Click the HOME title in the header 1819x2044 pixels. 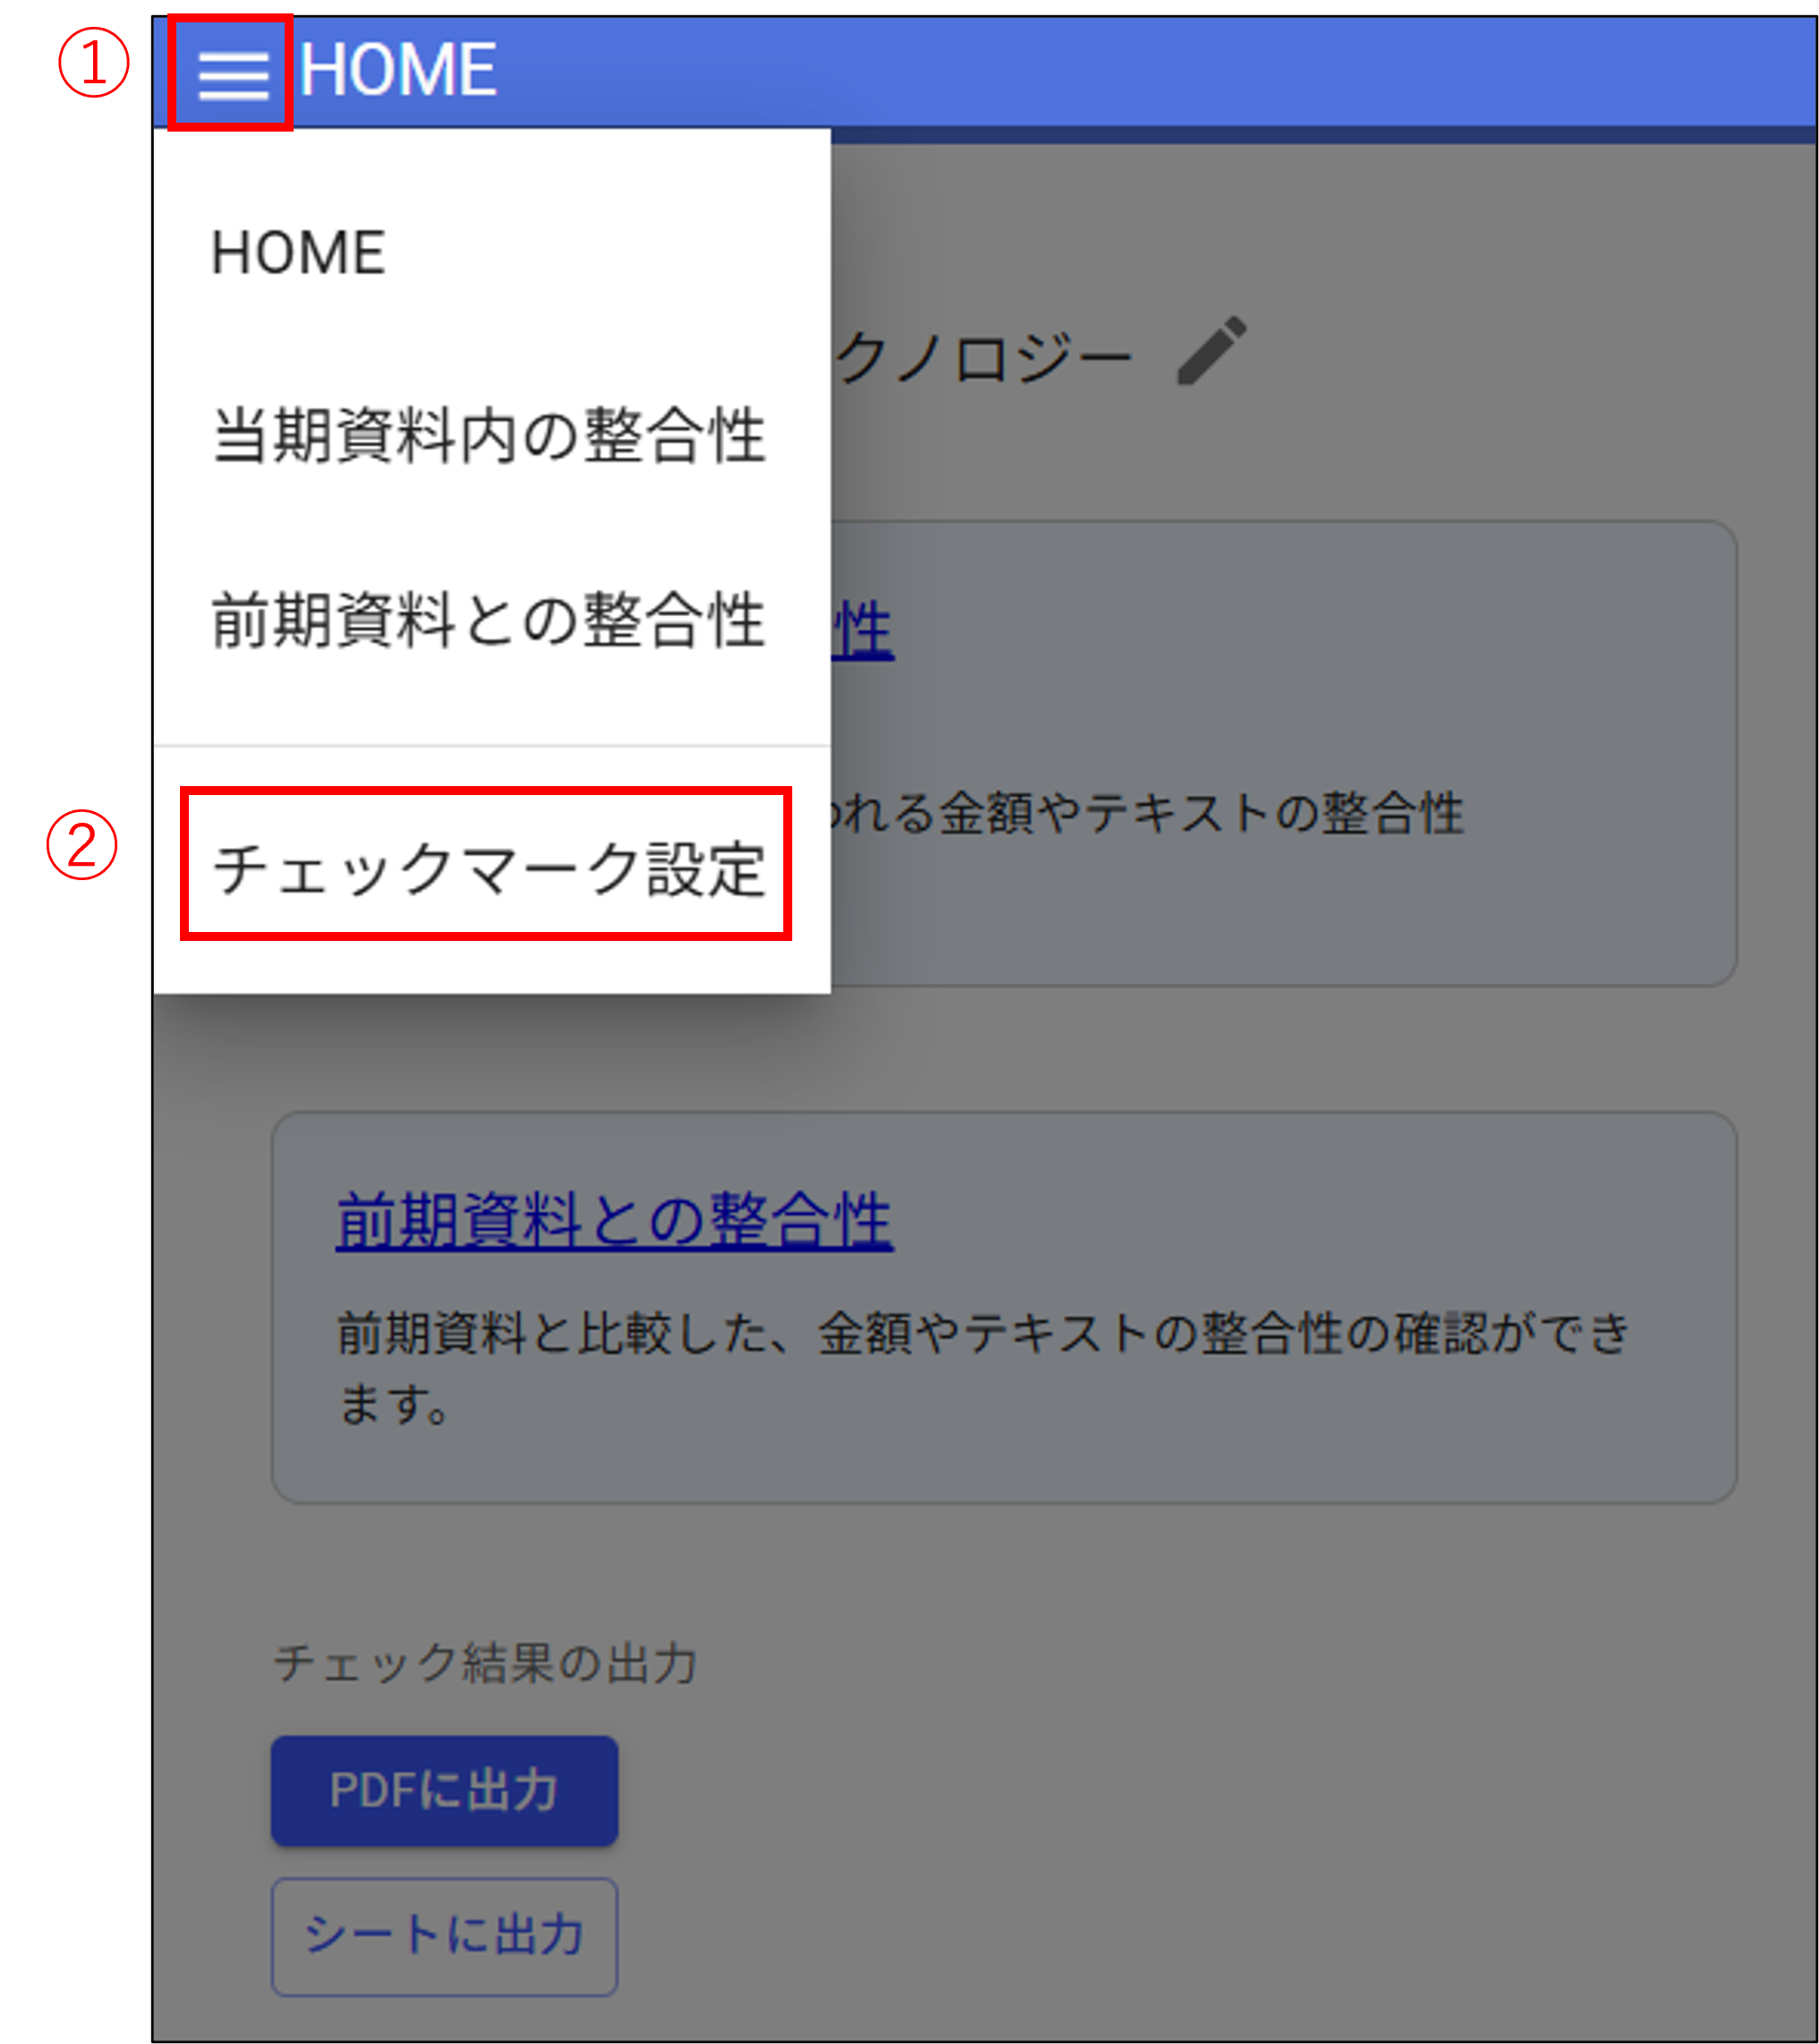[398, 70]
